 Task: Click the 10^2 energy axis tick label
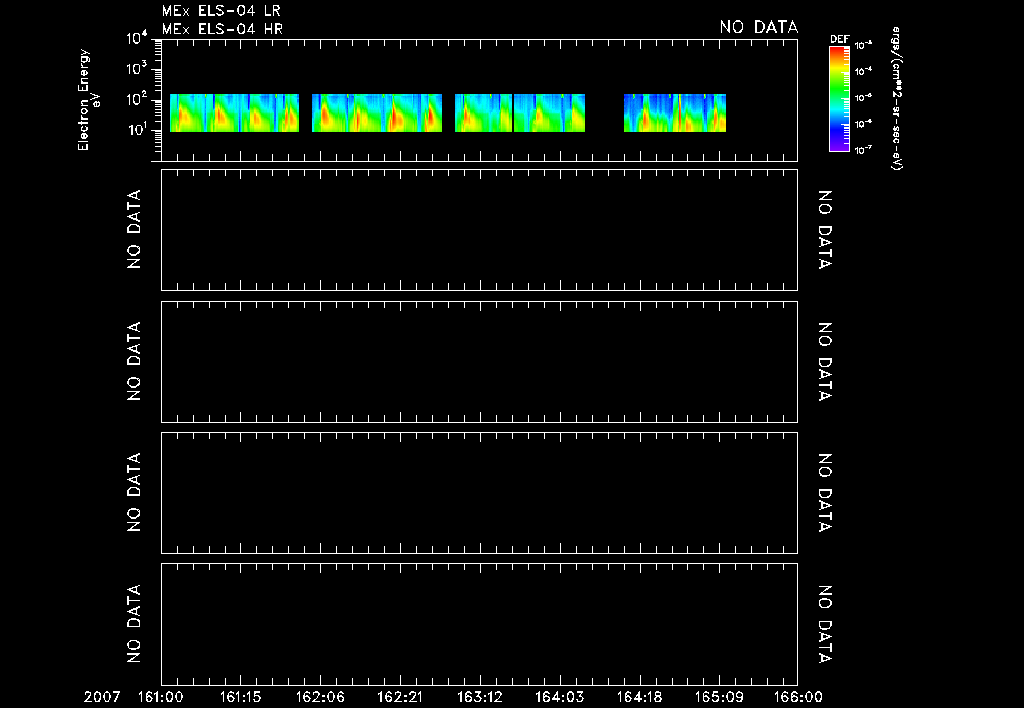tap(137, 99)
